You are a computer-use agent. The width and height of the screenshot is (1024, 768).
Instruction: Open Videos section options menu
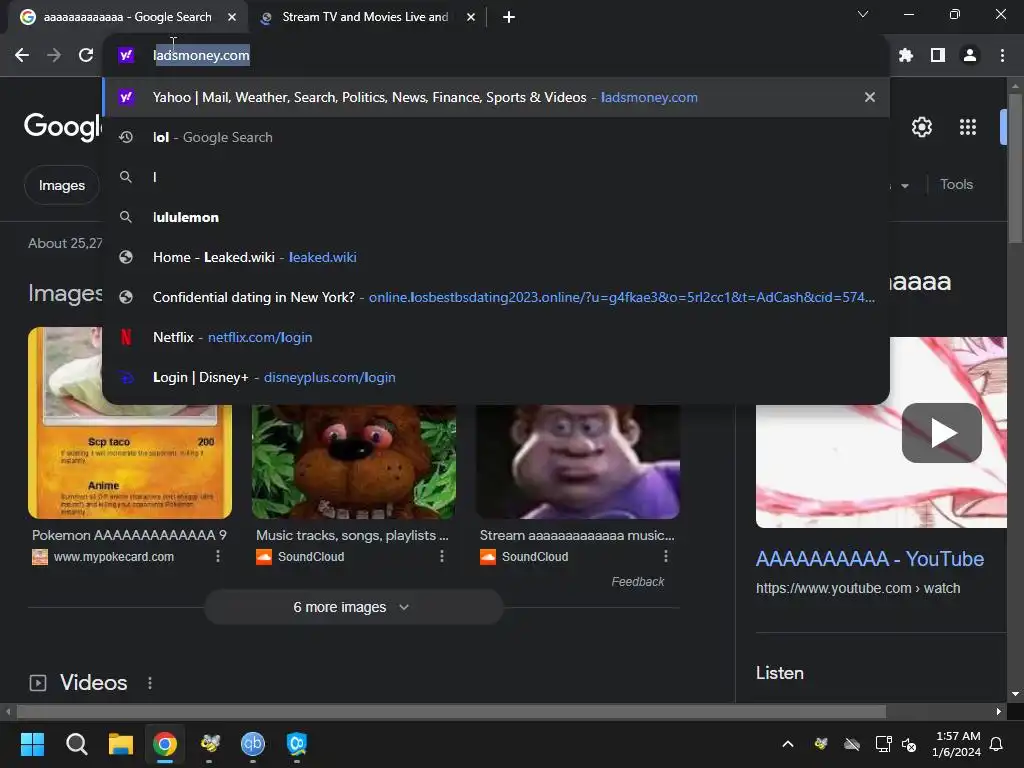[x=150, y=683]
